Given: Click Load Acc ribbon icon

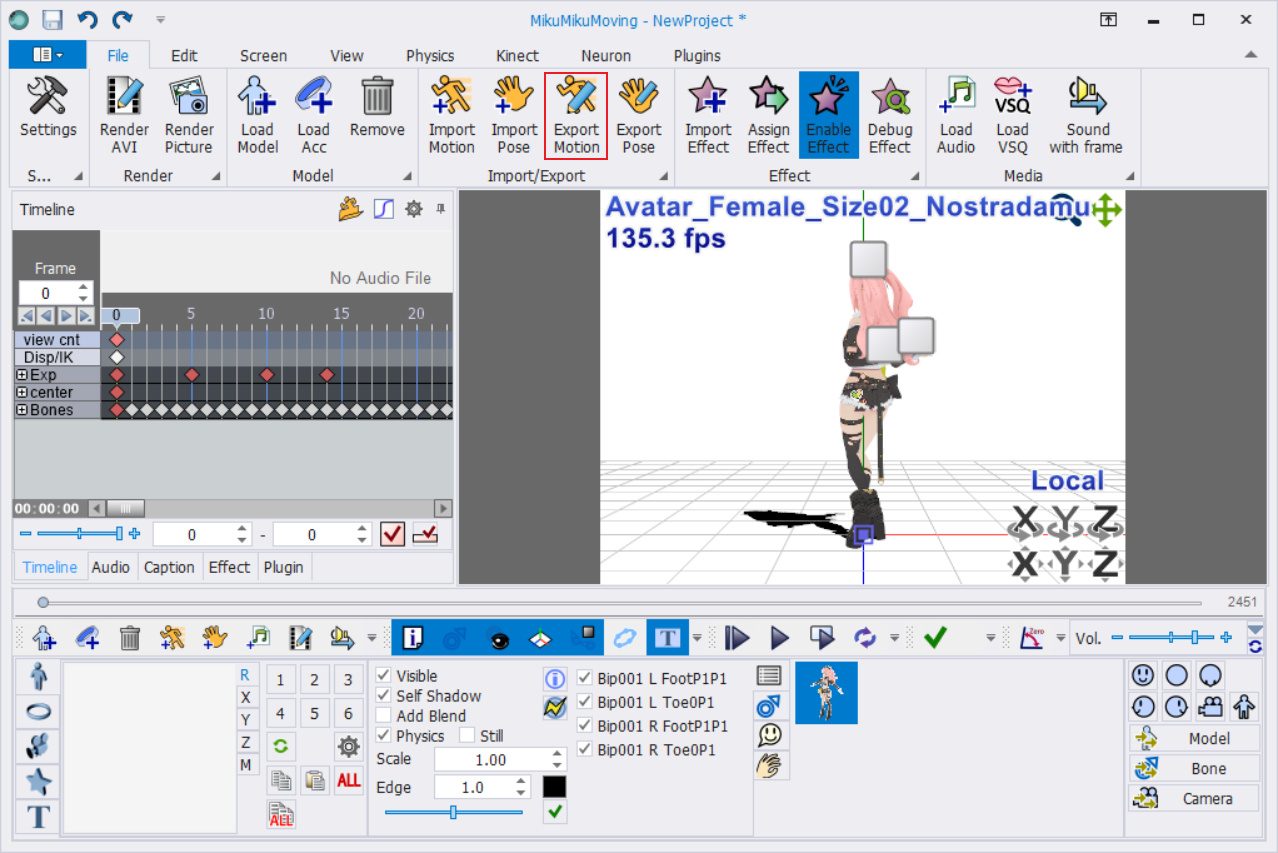Looking at the screenshot, I should point(313,115).
